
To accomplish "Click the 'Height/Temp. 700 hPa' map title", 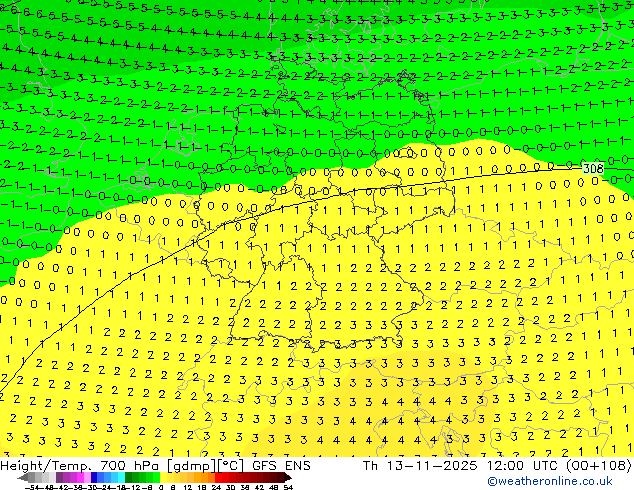I will pyautogui.click(x=80, y=465).
